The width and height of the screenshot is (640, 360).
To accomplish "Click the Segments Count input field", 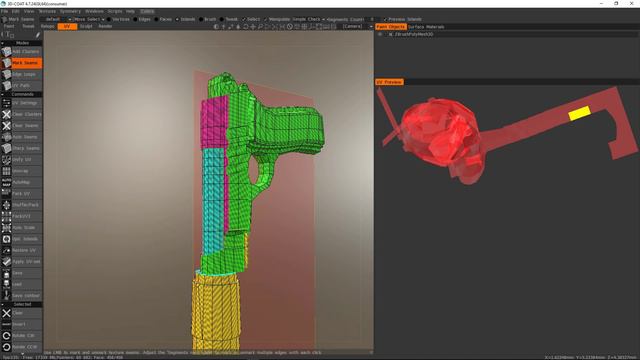I will pyautogui.click(x=372, y=19).
